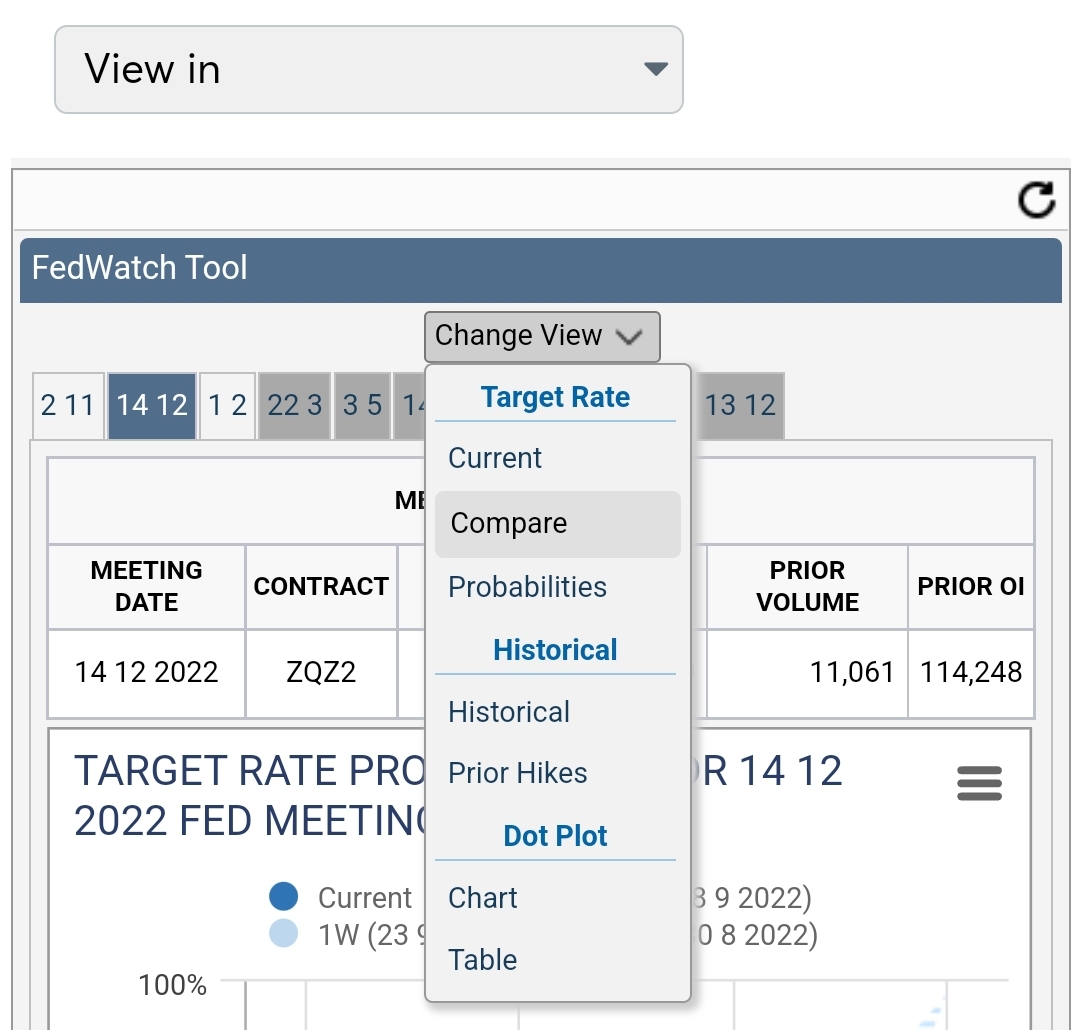Open the 22 3 meeting tab

[295, 406]
